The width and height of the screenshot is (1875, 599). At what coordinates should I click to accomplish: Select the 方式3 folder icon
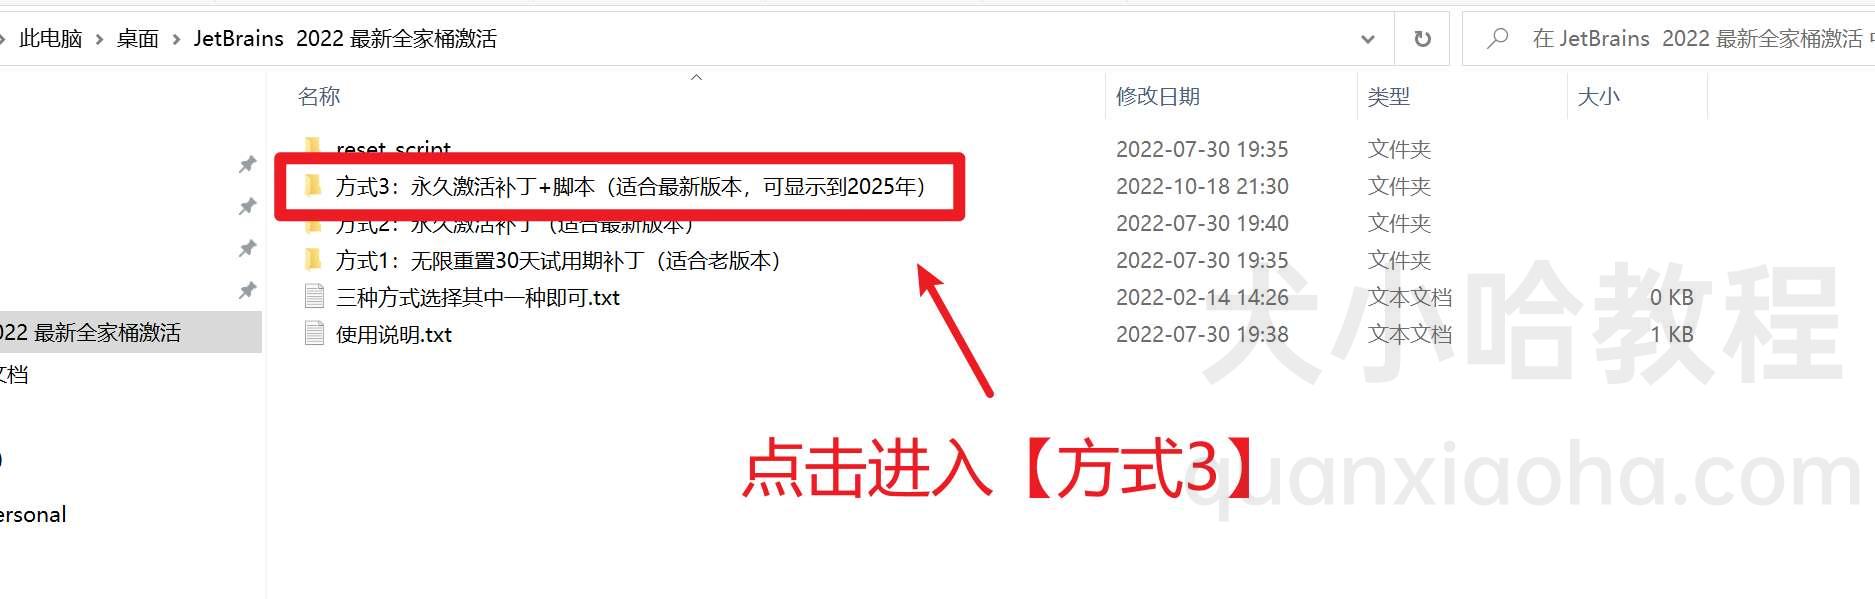coord(313,185)
